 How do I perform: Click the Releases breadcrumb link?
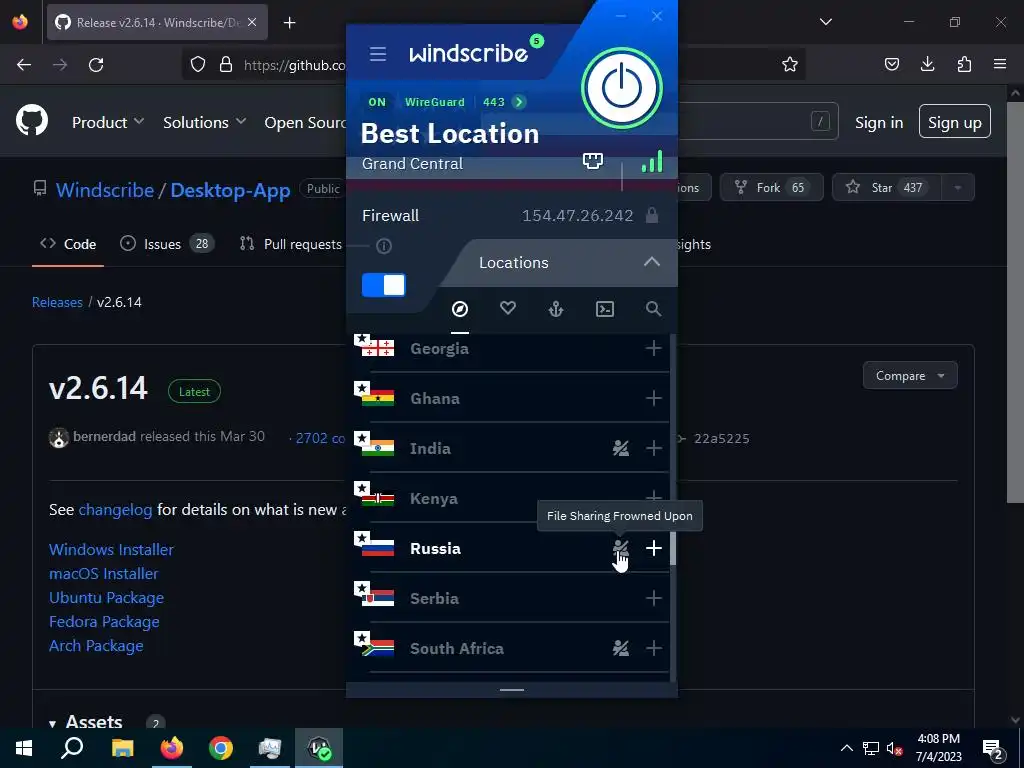pyautogui.click(x=57, y=302)
